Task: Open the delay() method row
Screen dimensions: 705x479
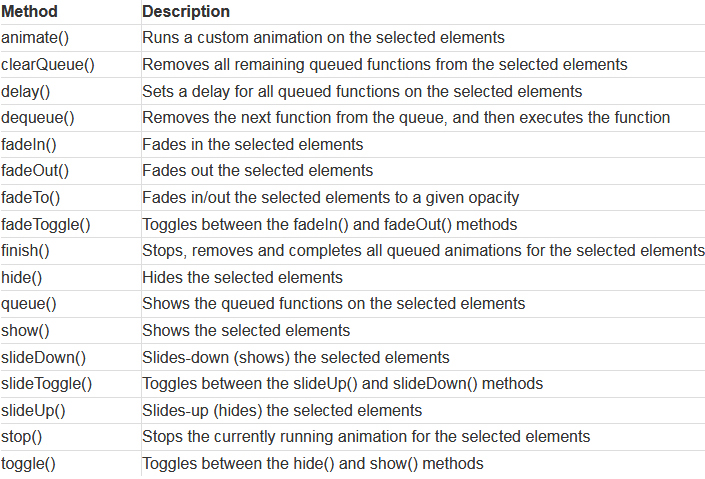Action: 26,91
